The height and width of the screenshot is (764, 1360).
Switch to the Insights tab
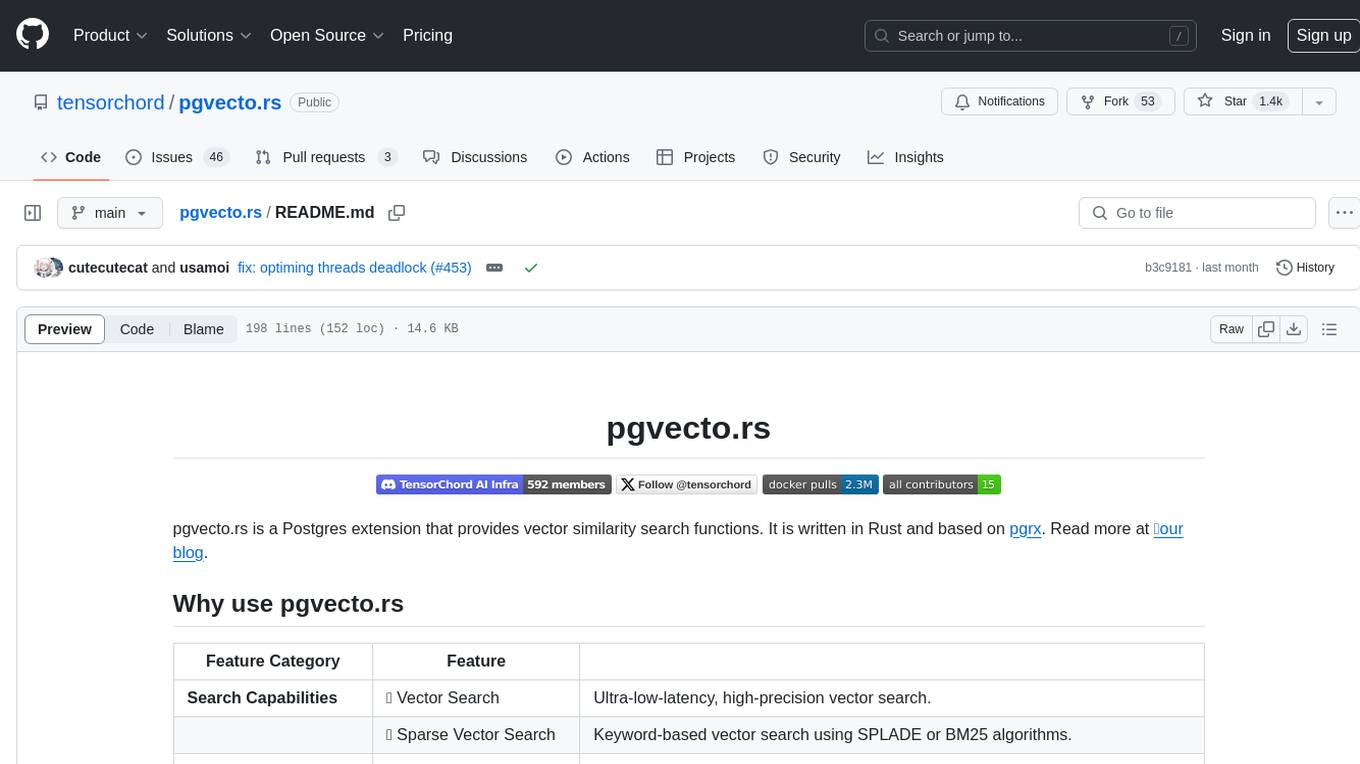(905, 157)
